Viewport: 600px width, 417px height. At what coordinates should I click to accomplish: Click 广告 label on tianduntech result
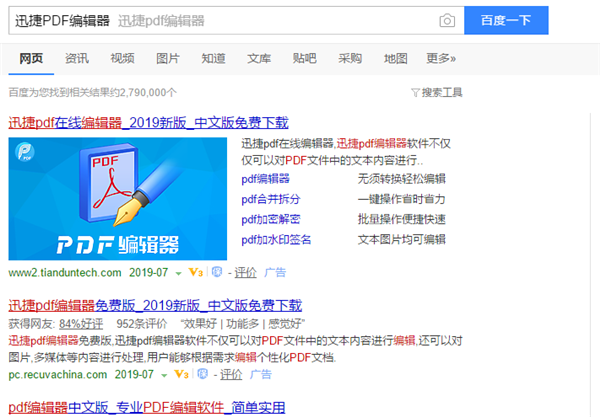tap(275, 272)
